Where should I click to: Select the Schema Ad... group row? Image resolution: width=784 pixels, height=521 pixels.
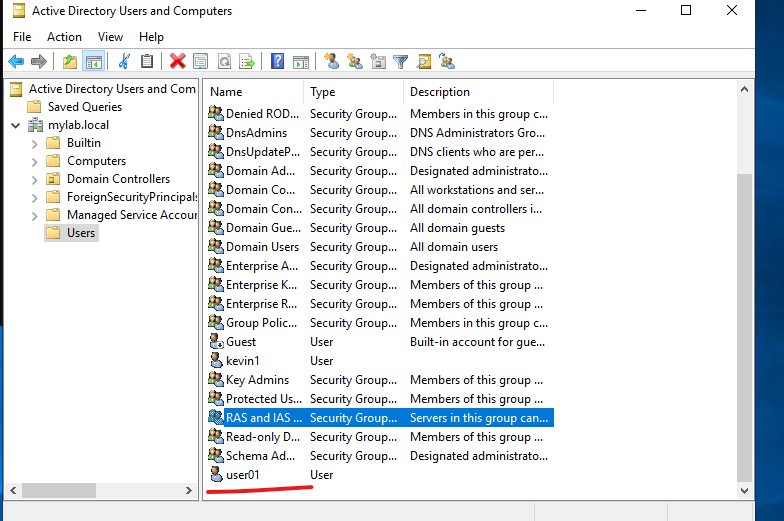380,456
